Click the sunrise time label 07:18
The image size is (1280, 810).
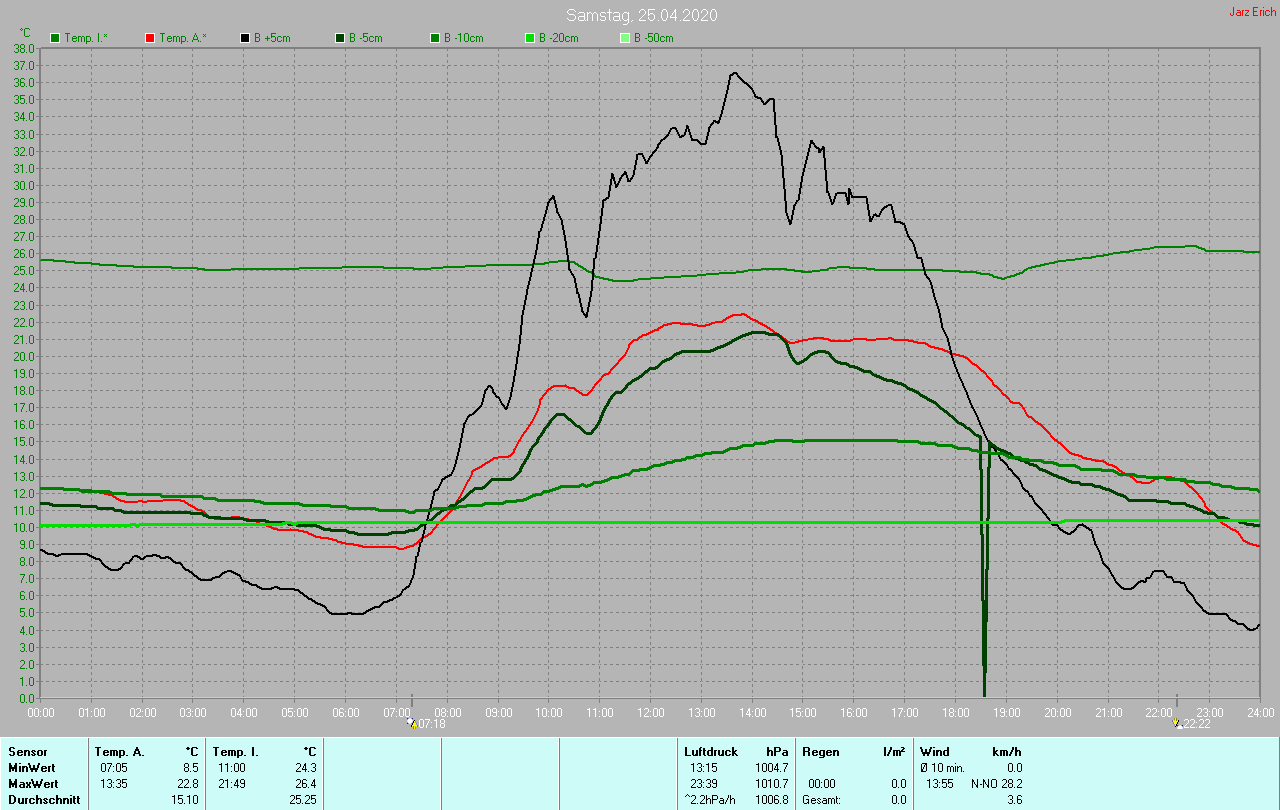(431, 723)
